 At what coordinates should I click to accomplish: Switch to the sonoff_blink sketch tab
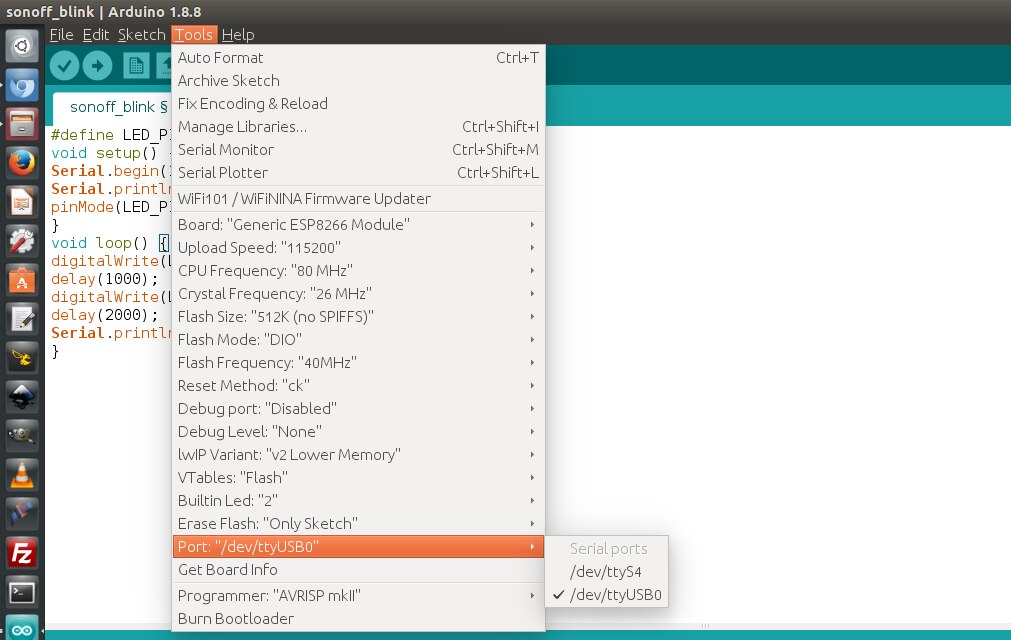112,107
